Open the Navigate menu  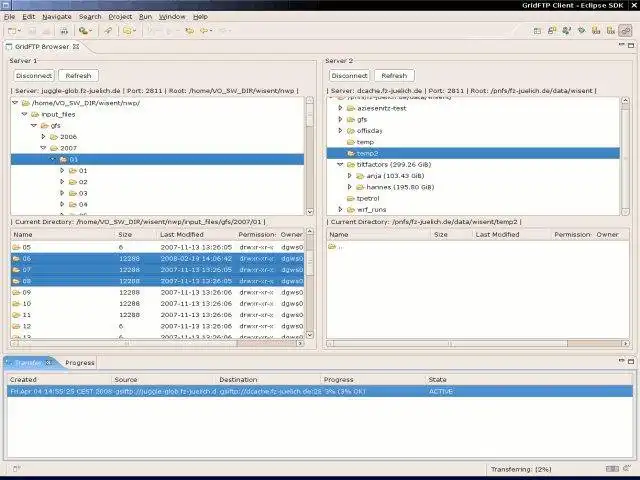(57, 17)
